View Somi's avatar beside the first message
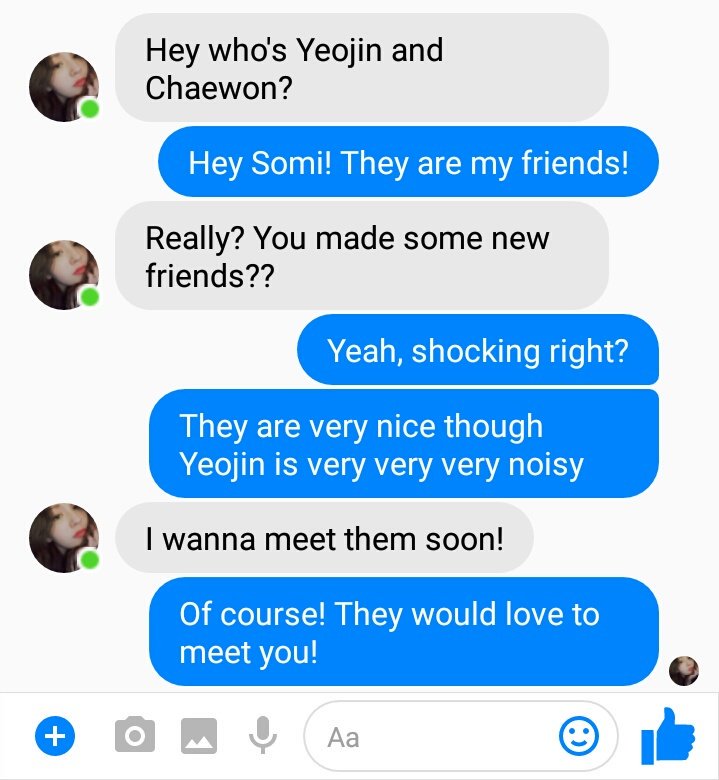Viewport: 719px width, 780px height. pos(64,87)
